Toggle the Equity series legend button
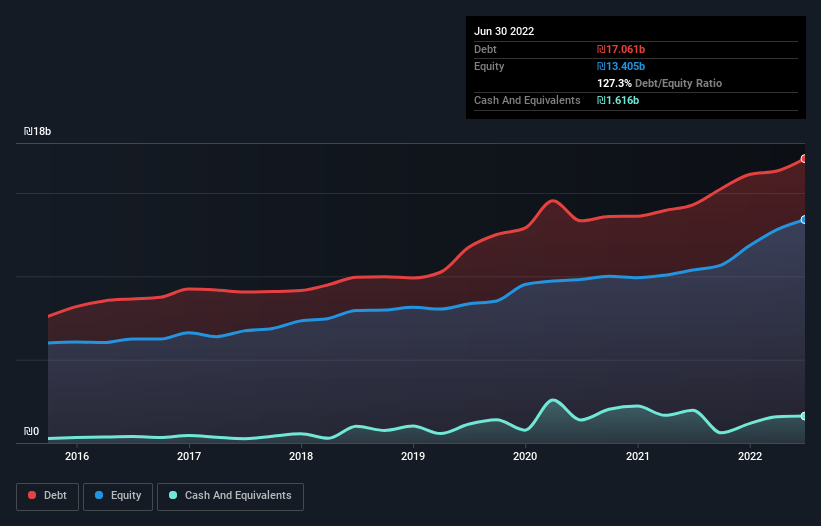The image size is (821, 526). click(118, 496)
